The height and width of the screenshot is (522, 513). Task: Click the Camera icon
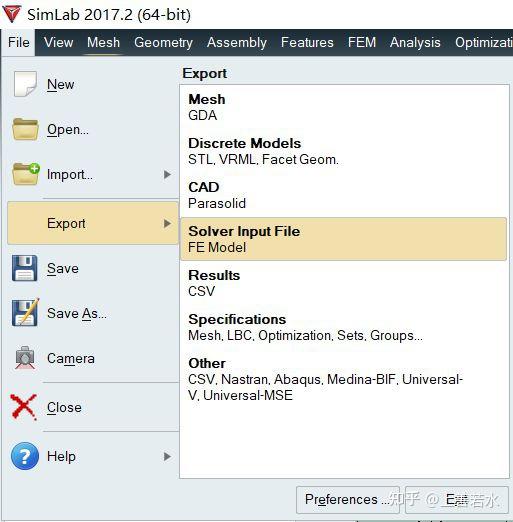click(x=25, y=358)
